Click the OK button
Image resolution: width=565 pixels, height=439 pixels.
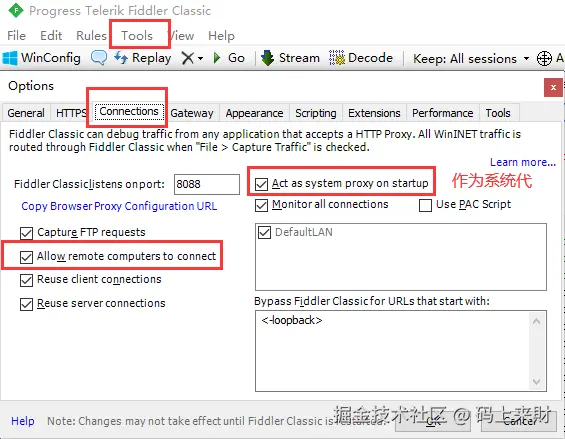[x=433, y=421]
